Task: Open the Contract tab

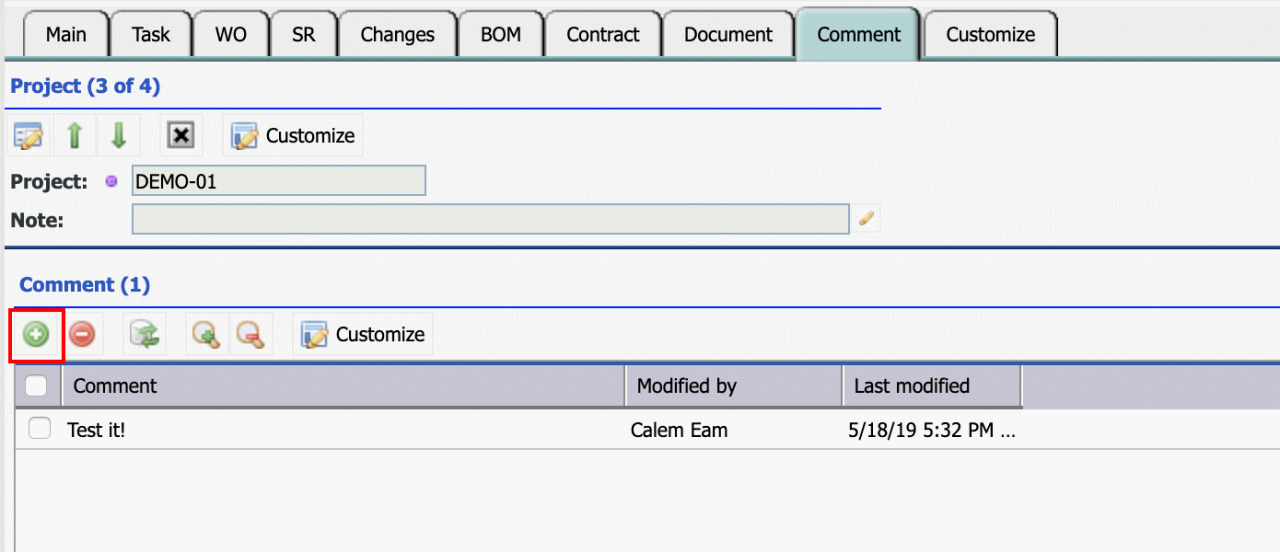Action: pyautogui.click(x=603, y=34)
